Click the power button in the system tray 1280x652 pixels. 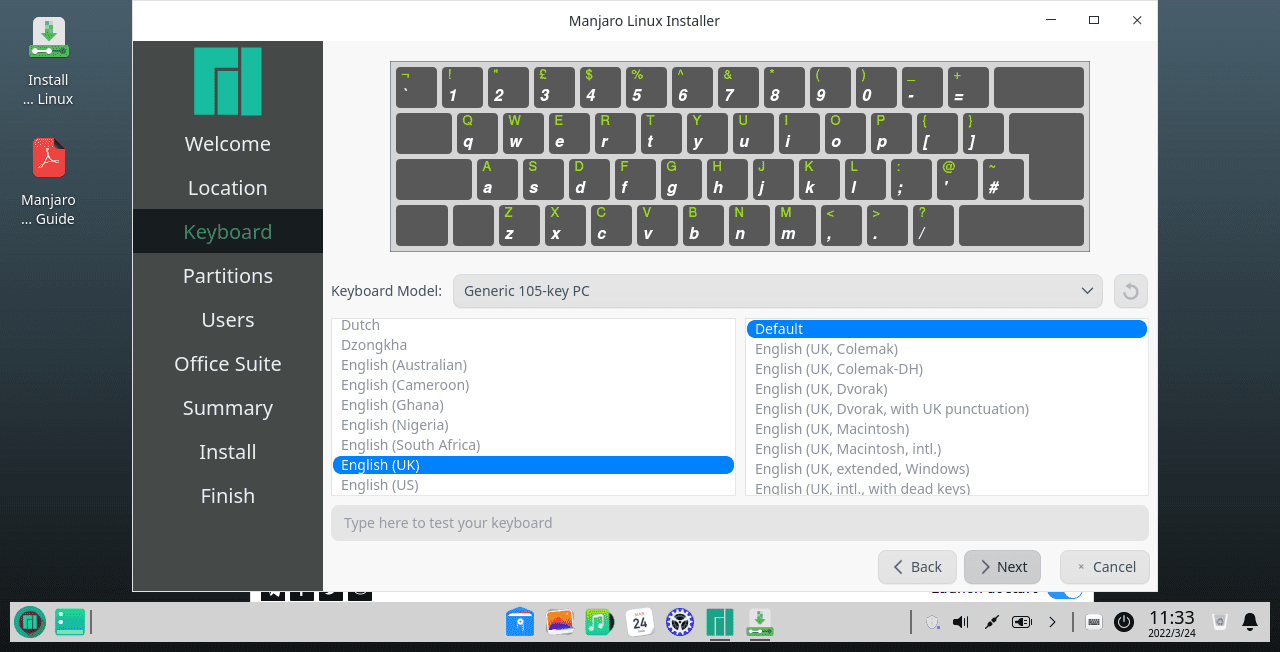click(x=1124, y=622)
